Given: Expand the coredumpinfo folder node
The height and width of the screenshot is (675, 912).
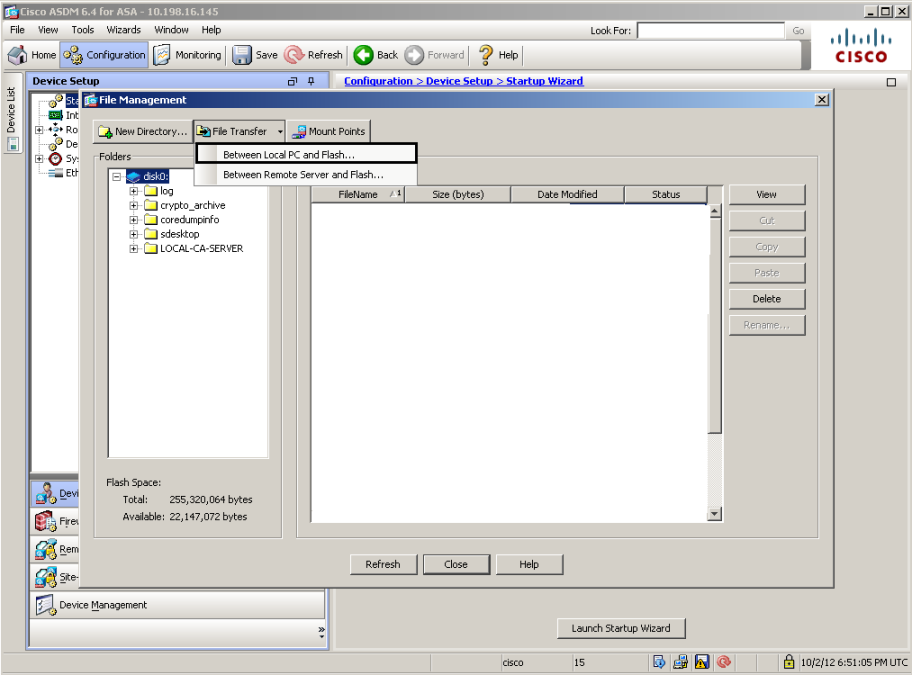Looking at the screenshot, I should [134, 220].
